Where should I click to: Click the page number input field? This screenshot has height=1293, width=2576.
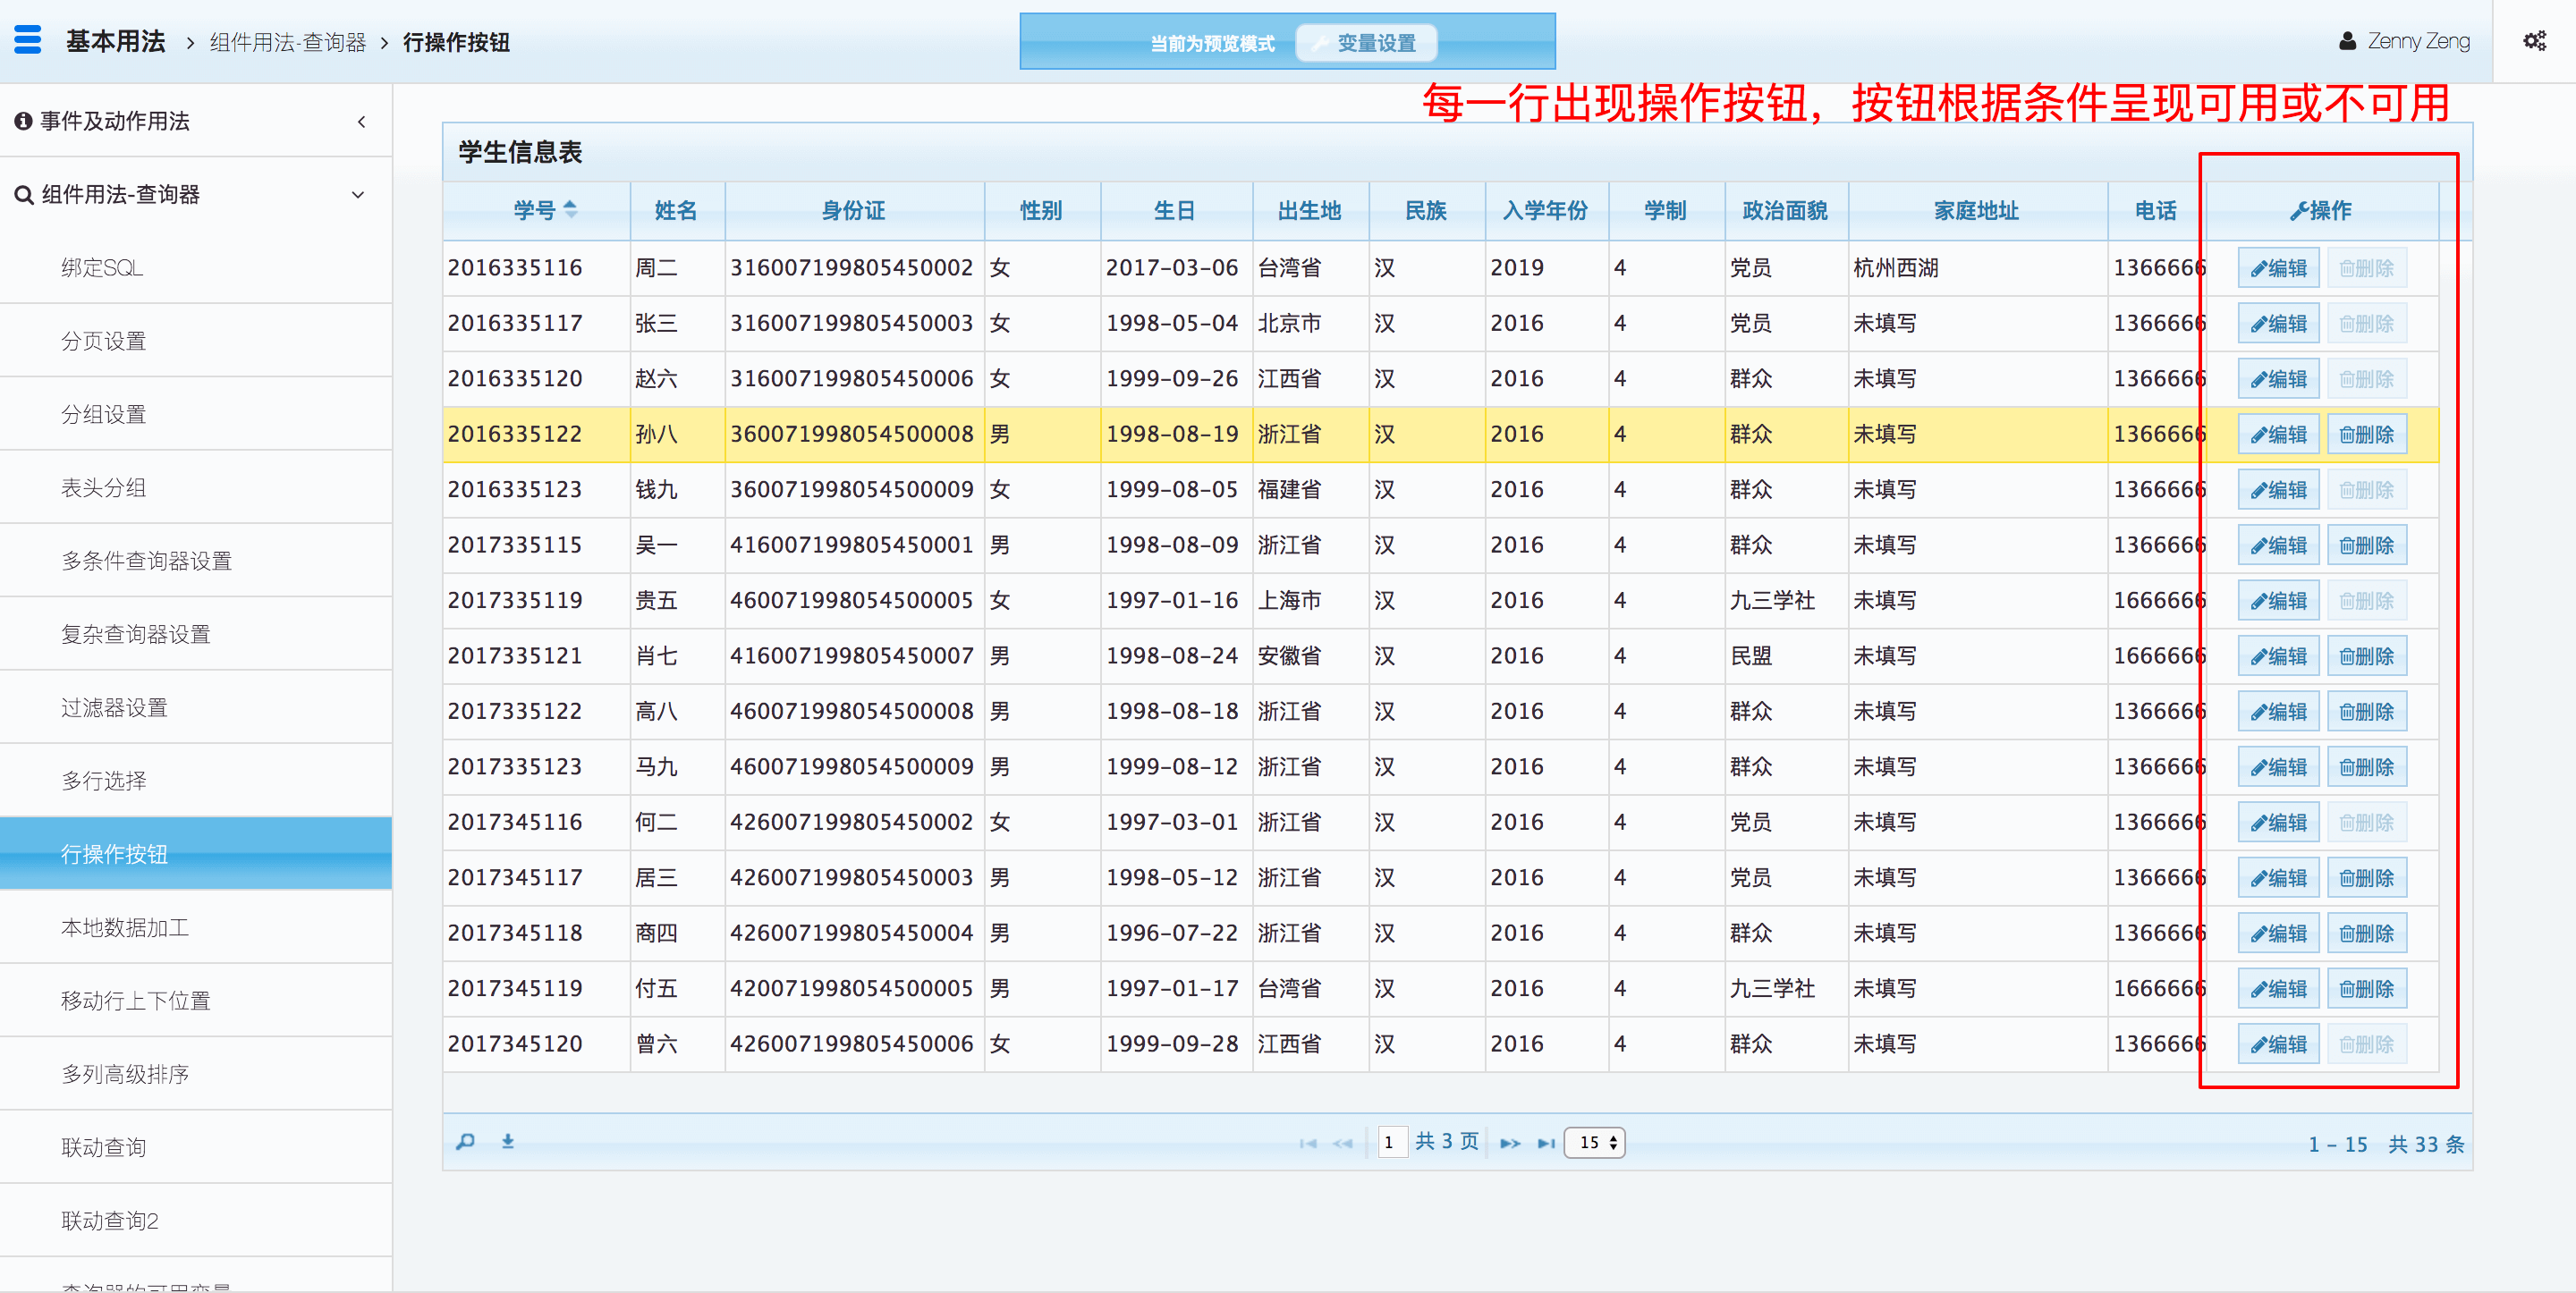click(x=1390, y=1142)
